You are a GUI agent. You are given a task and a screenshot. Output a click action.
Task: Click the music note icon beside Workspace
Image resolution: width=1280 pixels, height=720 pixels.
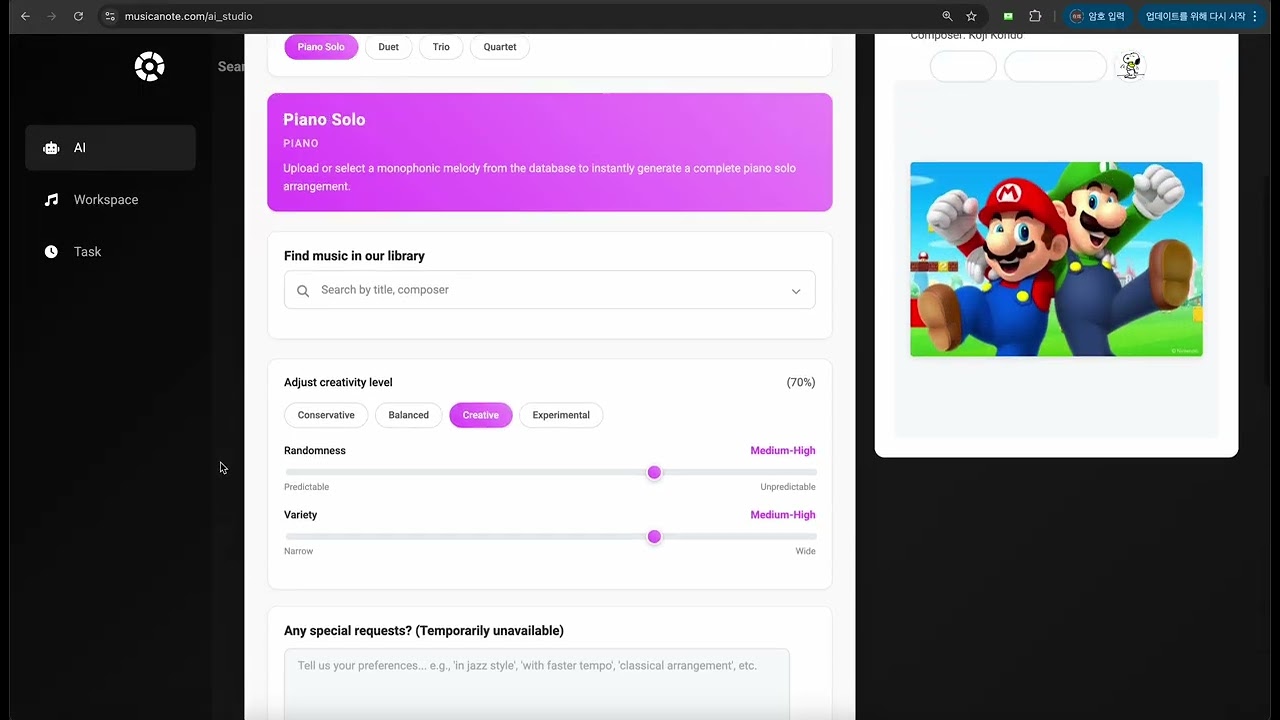point(51,200)
